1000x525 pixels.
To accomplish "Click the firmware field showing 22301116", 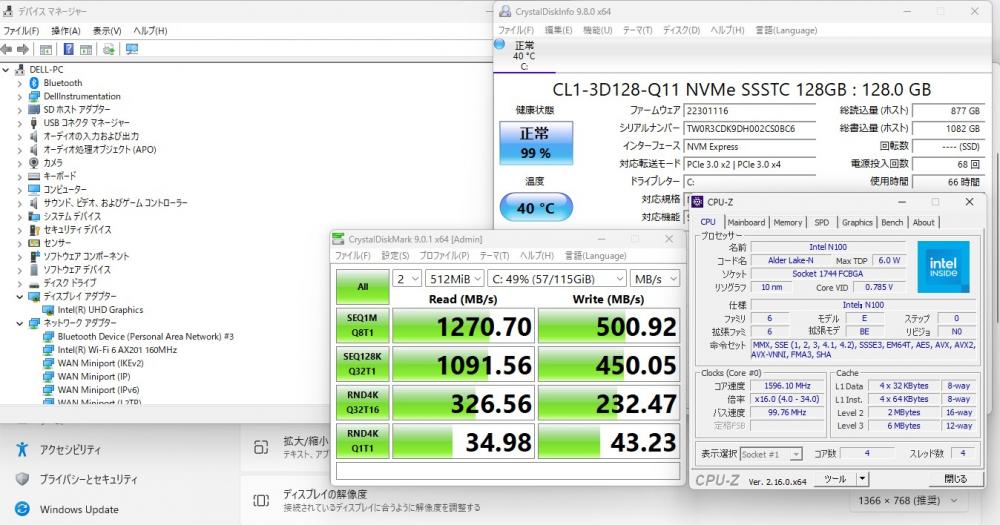I will (x=750, y=110).
